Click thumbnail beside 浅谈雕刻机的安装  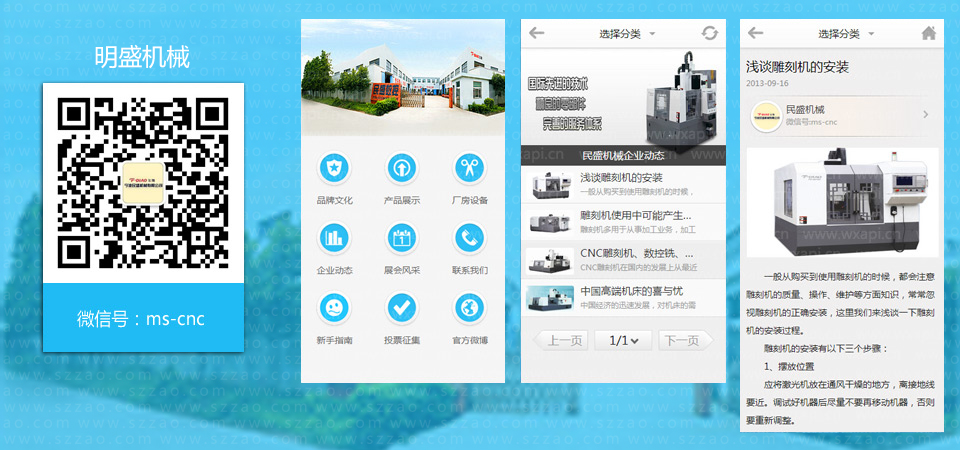550,185
